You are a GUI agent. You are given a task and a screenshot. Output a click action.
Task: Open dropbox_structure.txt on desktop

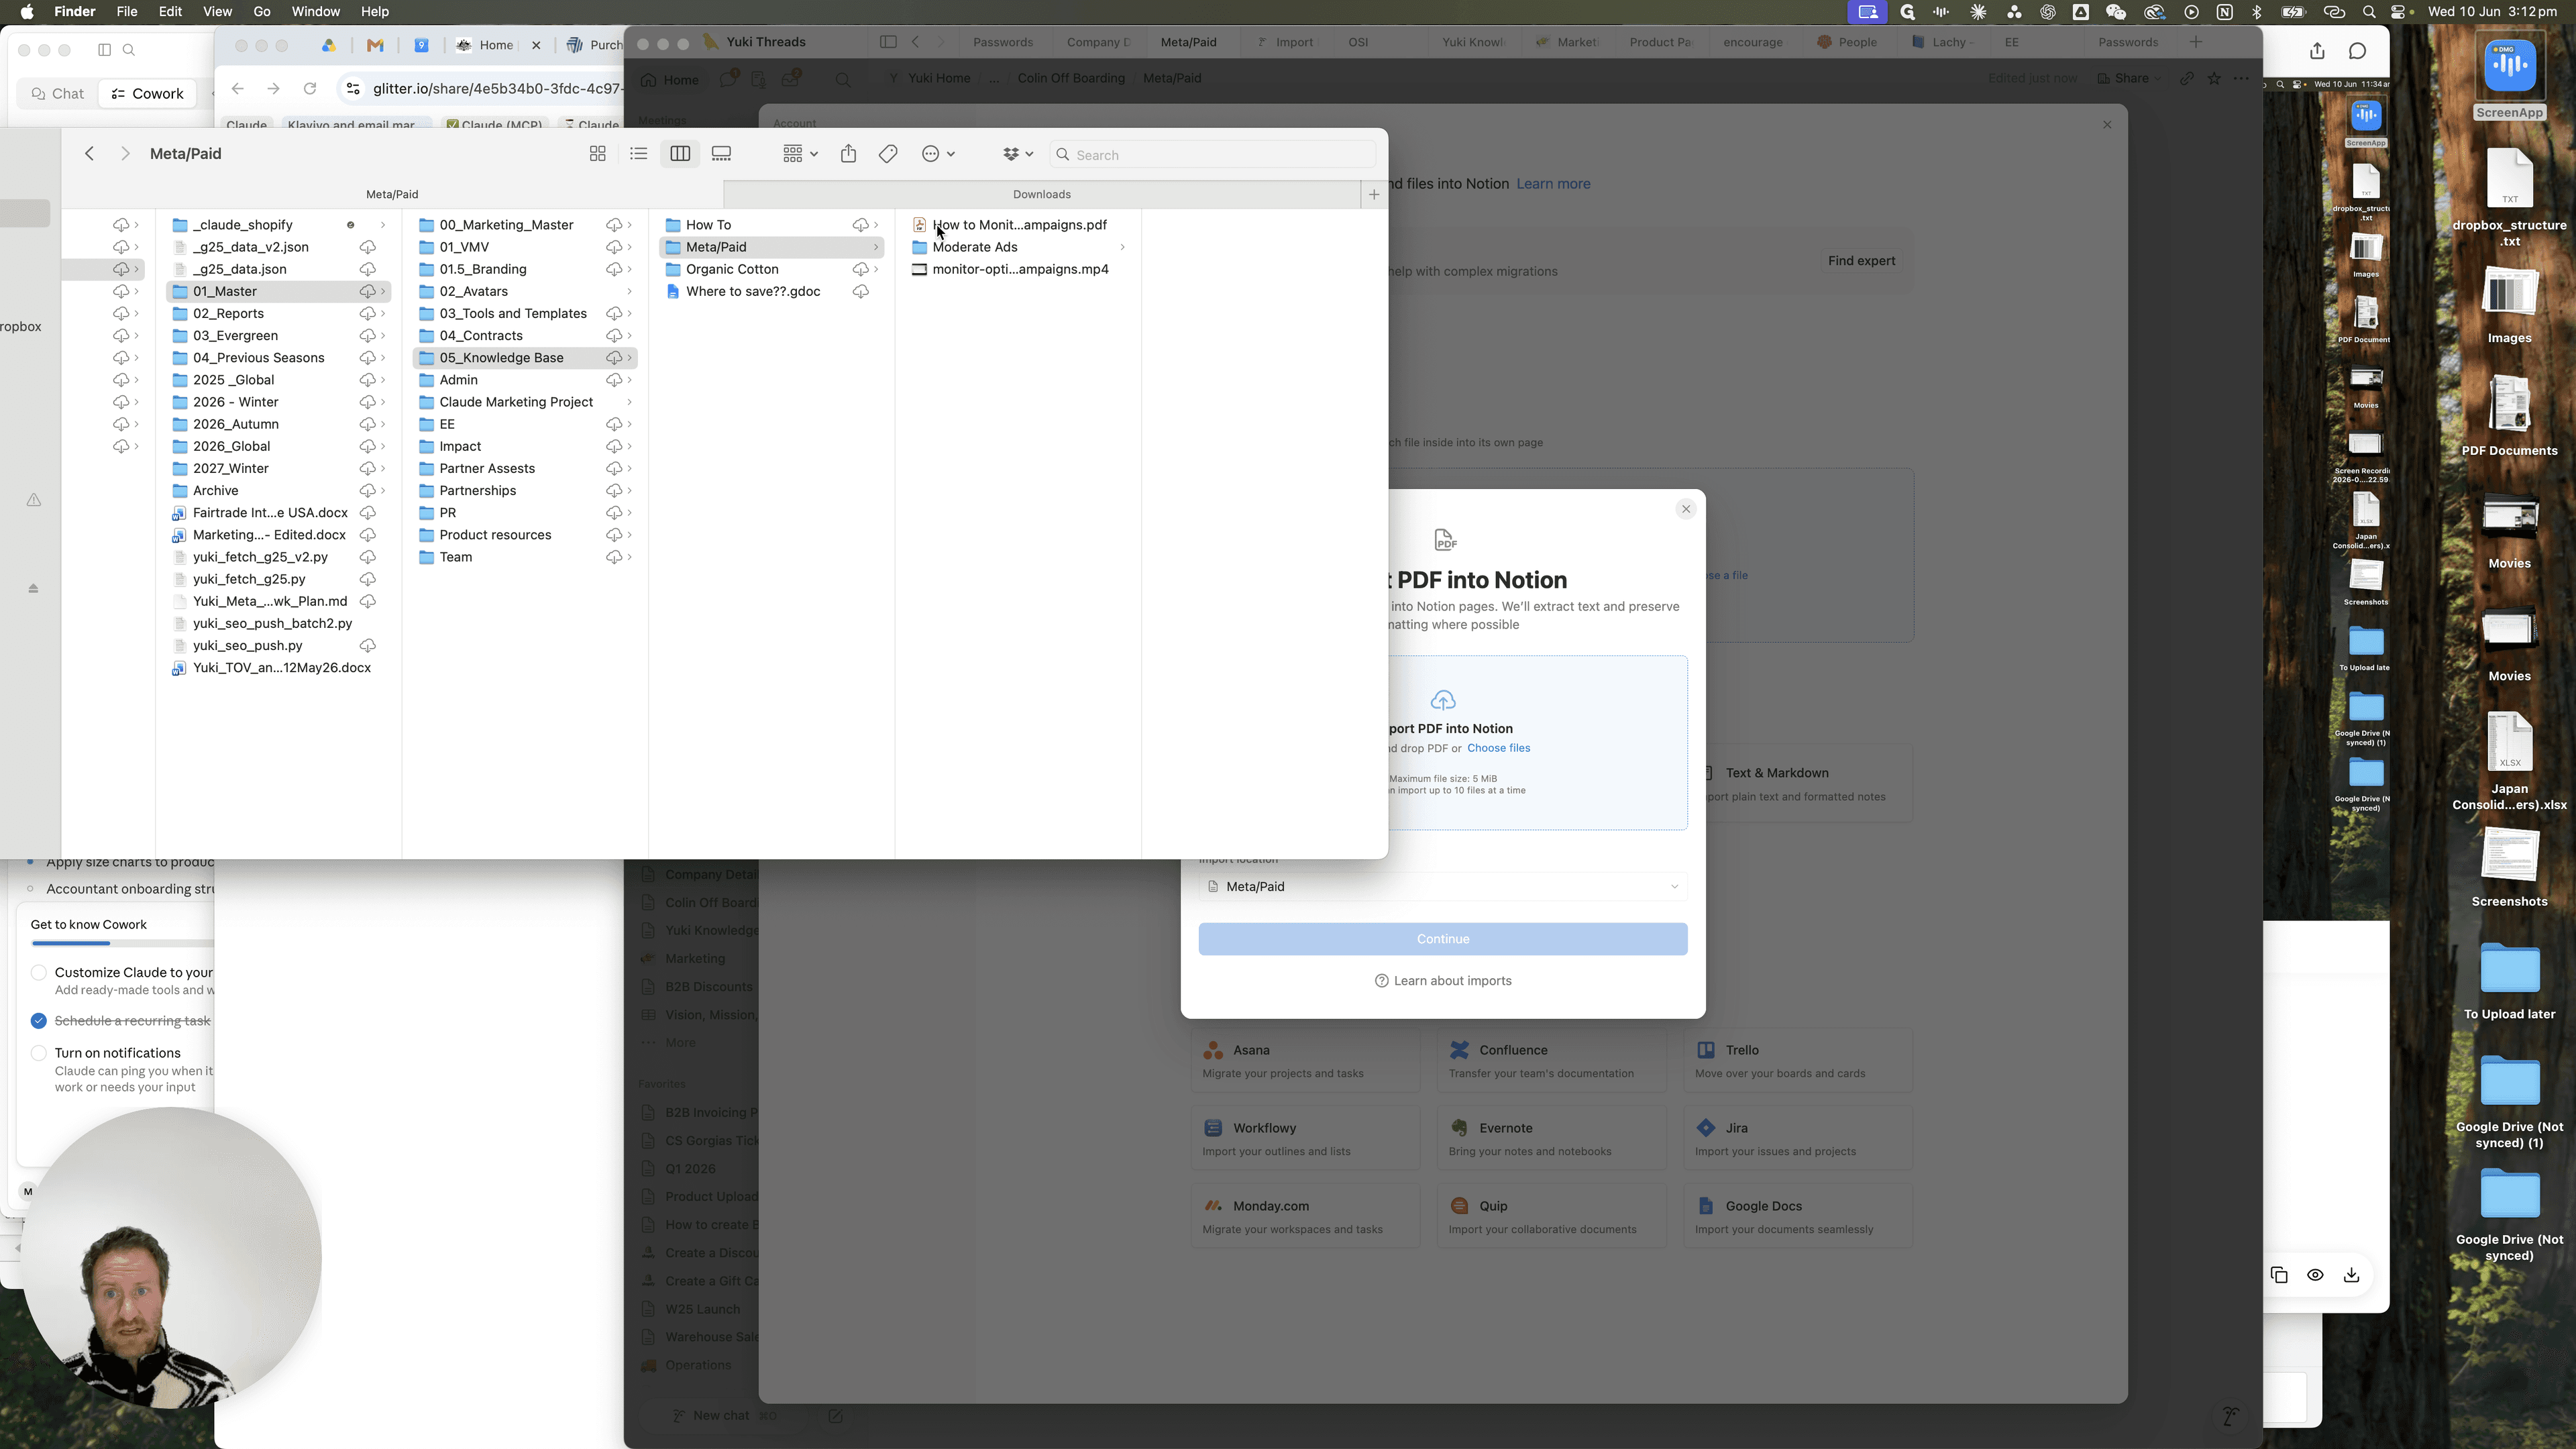point(2509,197)
